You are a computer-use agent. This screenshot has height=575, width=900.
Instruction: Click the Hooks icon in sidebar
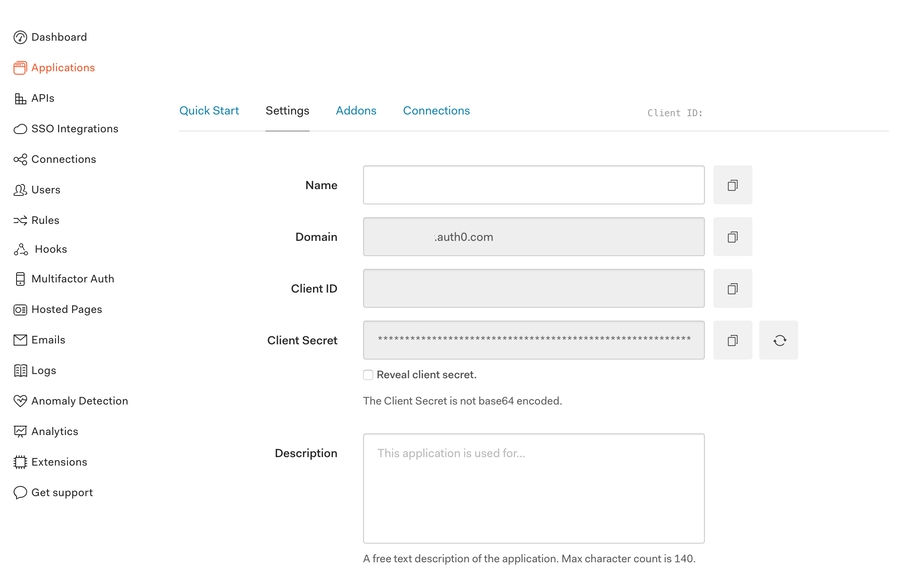tap(20, 249)
